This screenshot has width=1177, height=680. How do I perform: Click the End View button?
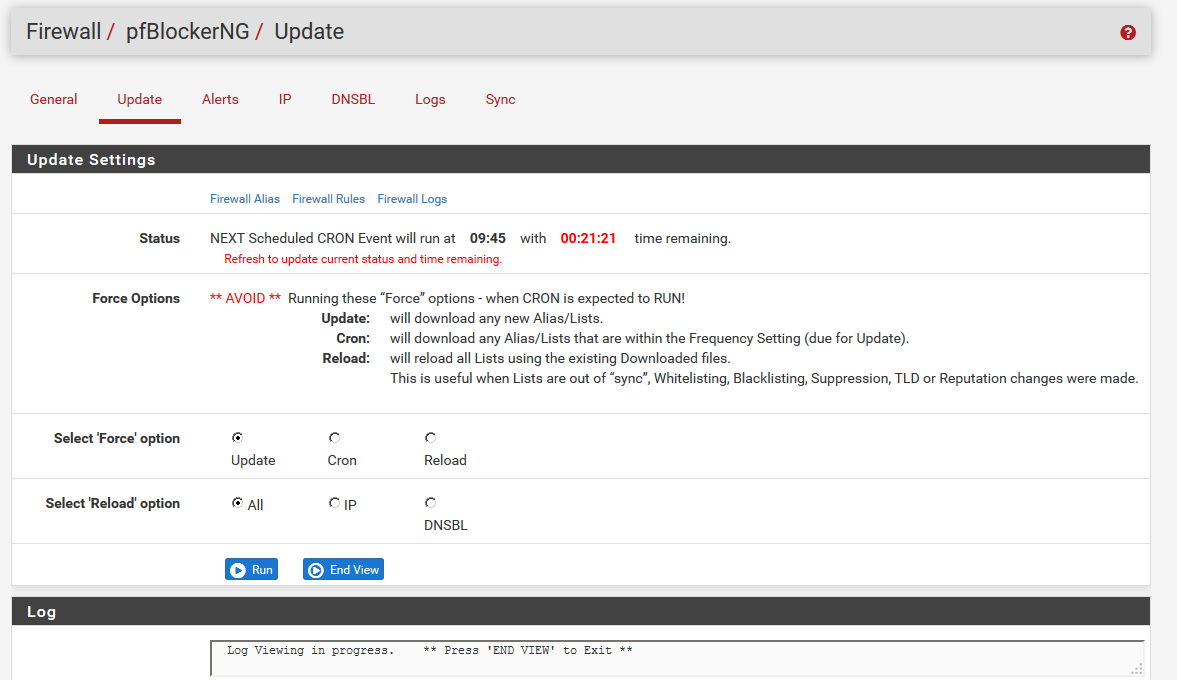point(343,570)
